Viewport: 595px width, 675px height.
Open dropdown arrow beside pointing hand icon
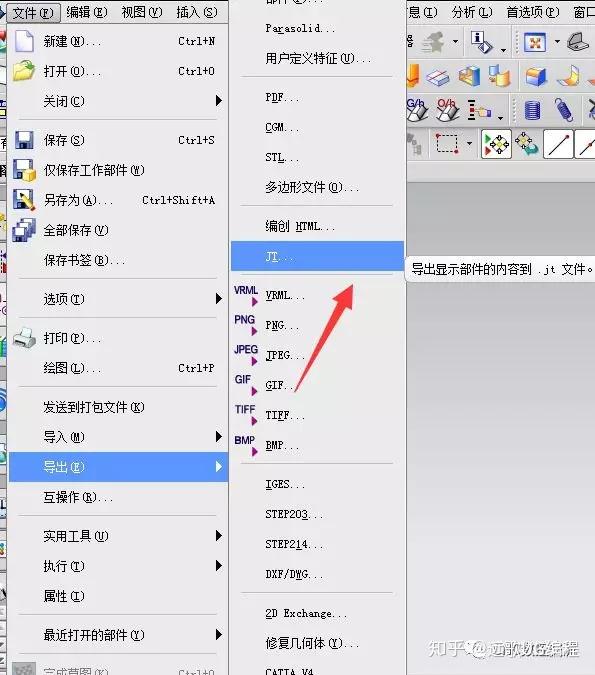coord(500,118)
